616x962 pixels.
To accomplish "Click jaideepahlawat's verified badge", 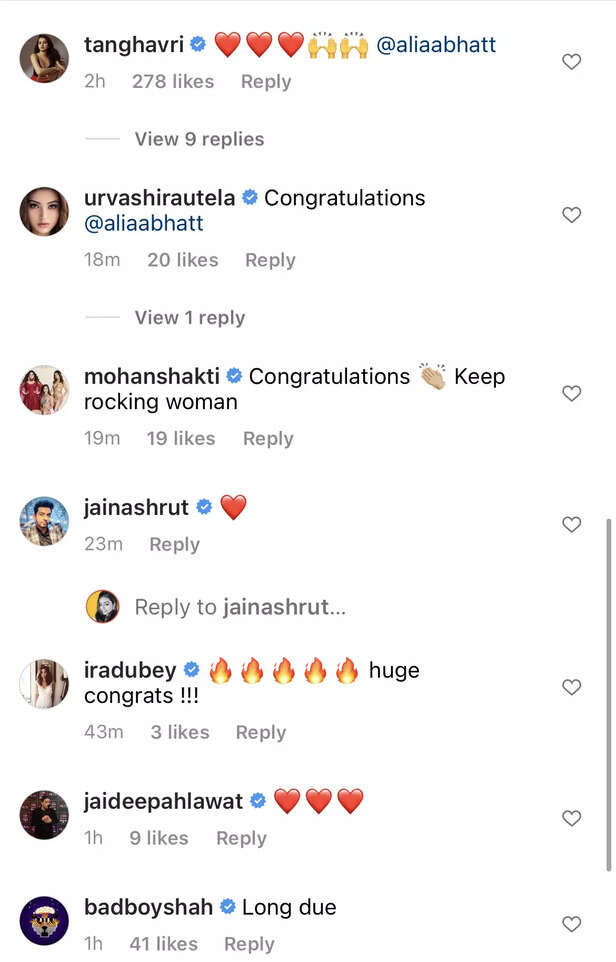I will [x=259, y=800].
